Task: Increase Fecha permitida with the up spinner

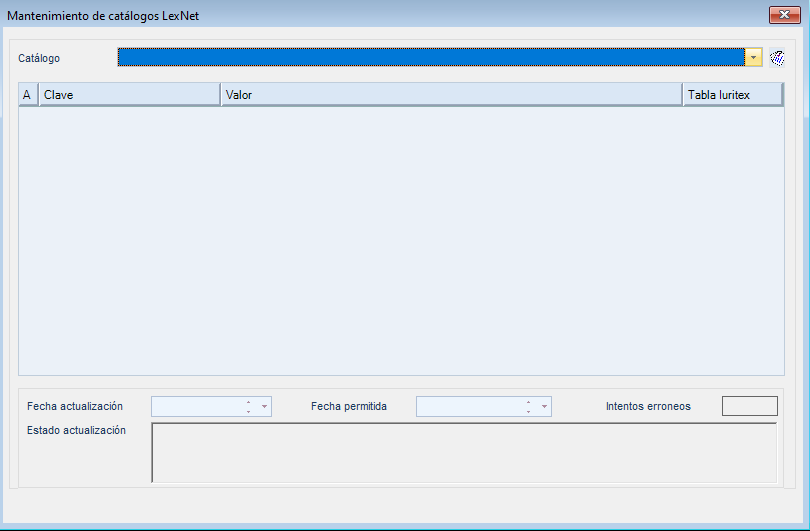Action: click(528, 402)
